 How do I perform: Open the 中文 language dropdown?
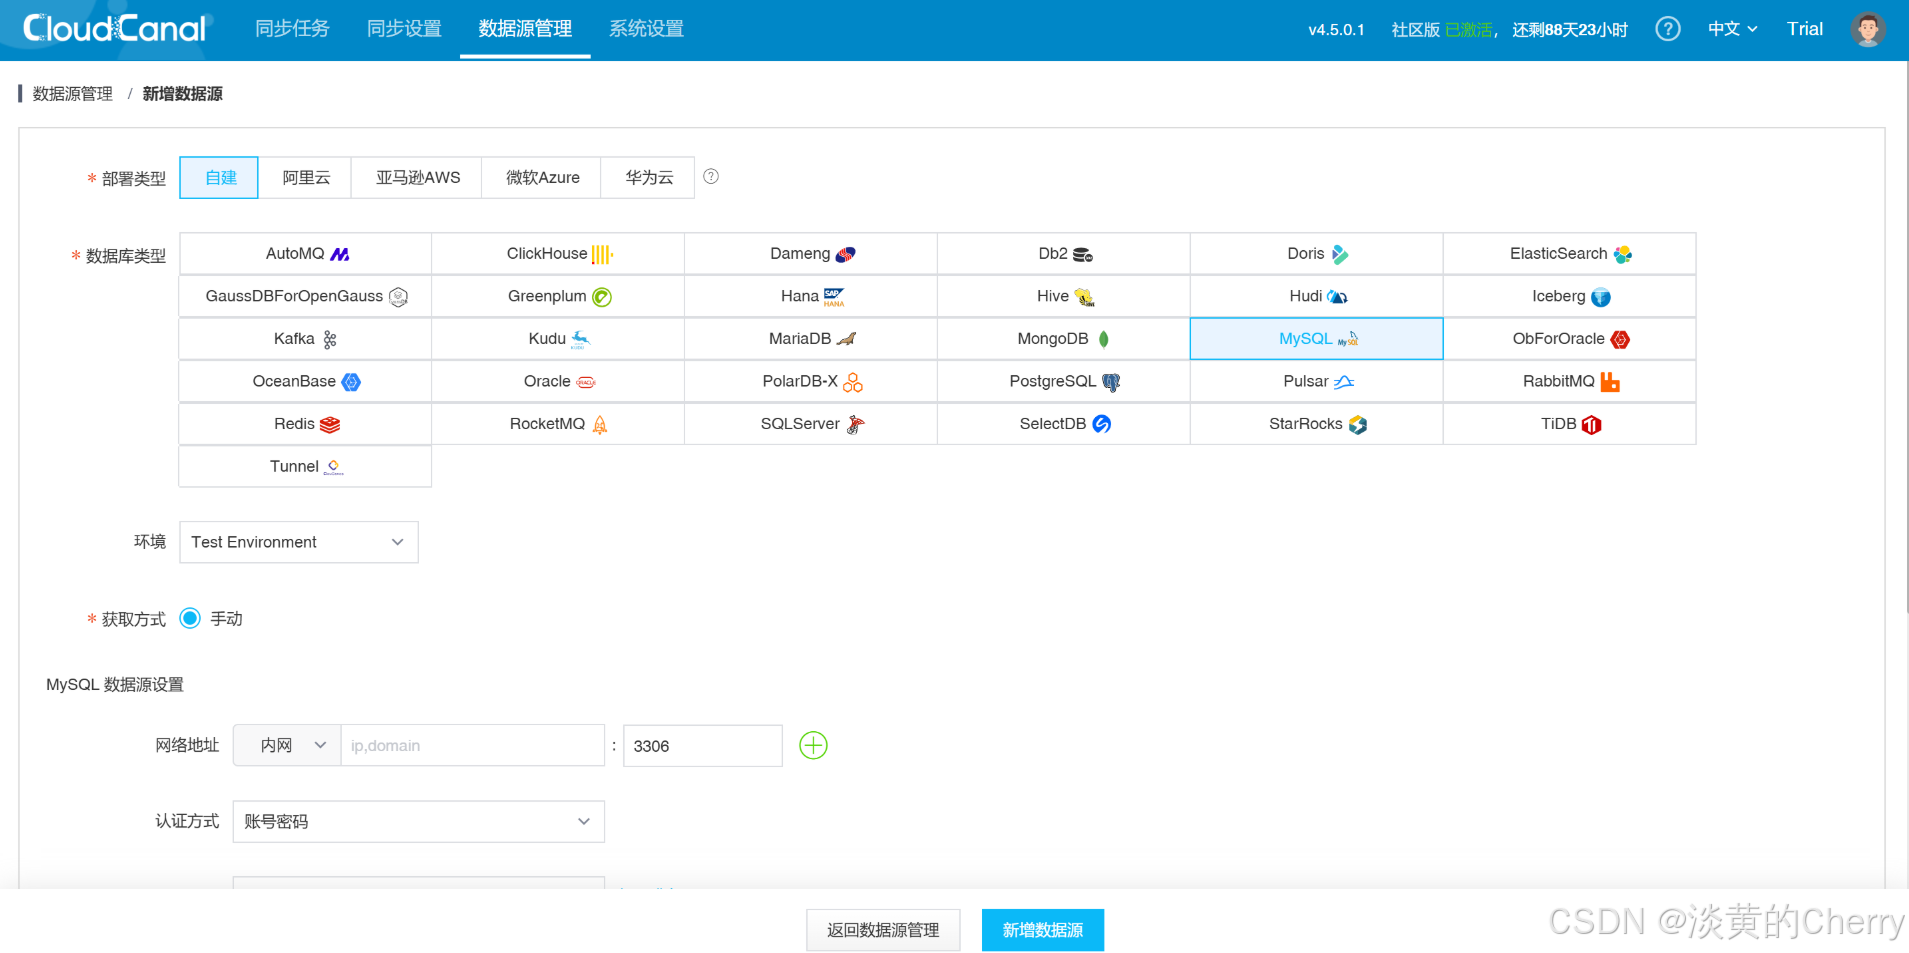(1732, 29)
